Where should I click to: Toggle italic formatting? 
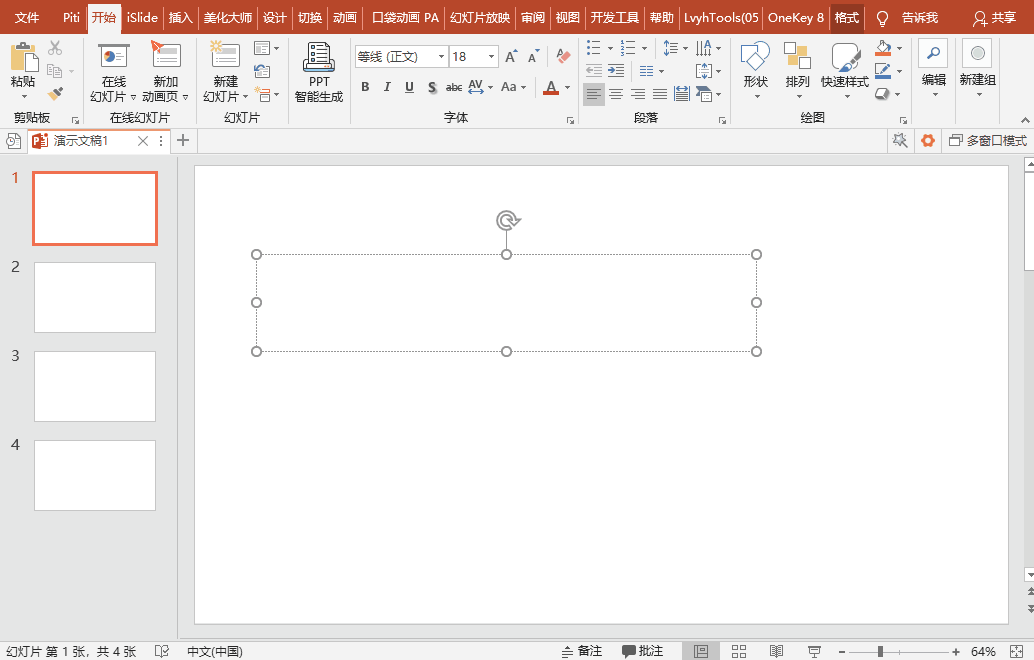coord(387,87)
